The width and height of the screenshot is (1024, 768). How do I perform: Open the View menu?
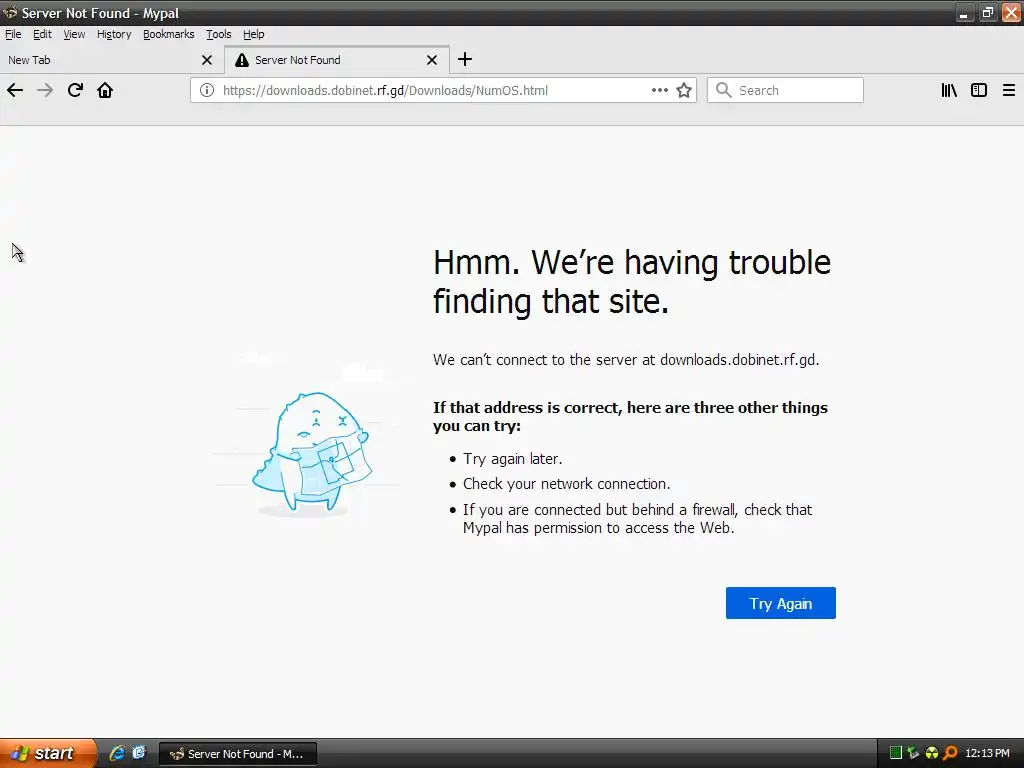(74, 34)
